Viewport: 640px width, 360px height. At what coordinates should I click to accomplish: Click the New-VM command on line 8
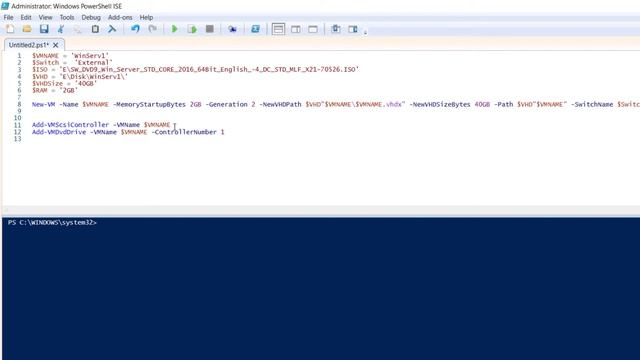(43, 104)
